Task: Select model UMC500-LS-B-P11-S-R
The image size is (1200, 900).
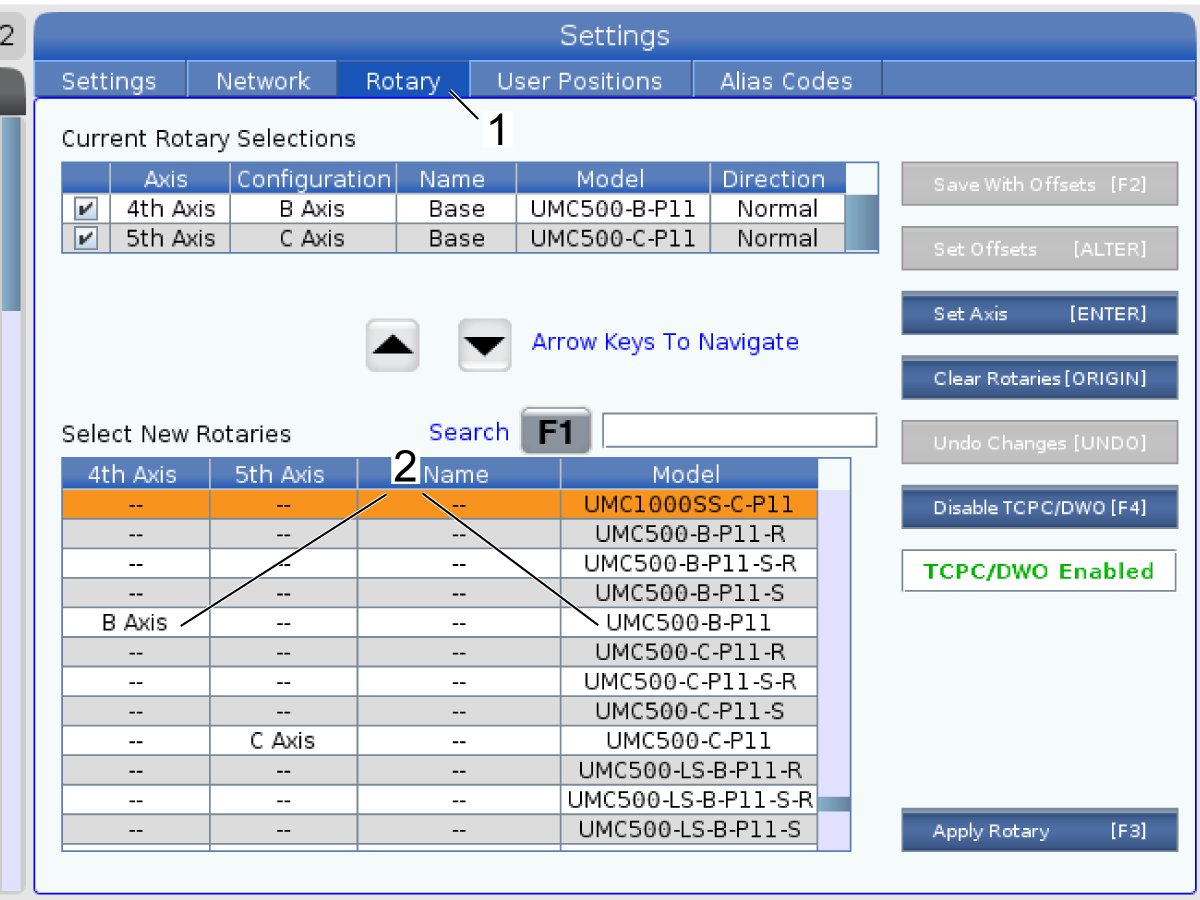Action: point(689,800)
